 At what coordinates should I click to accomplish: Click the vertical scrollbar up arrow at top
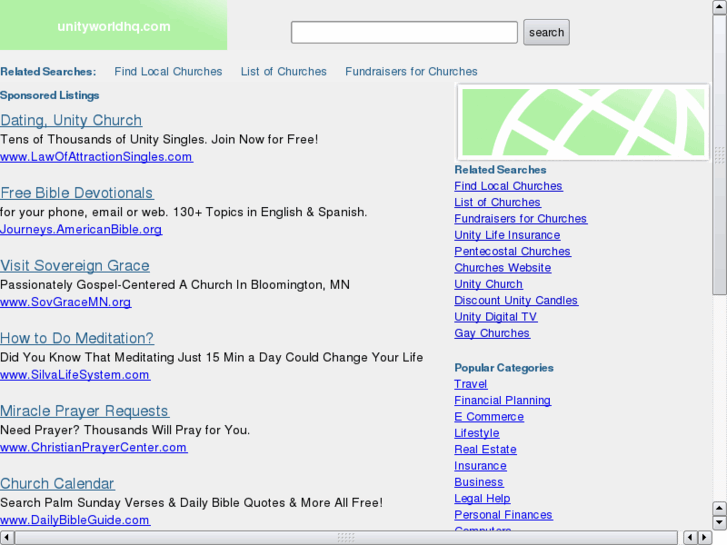coord(719,7)
